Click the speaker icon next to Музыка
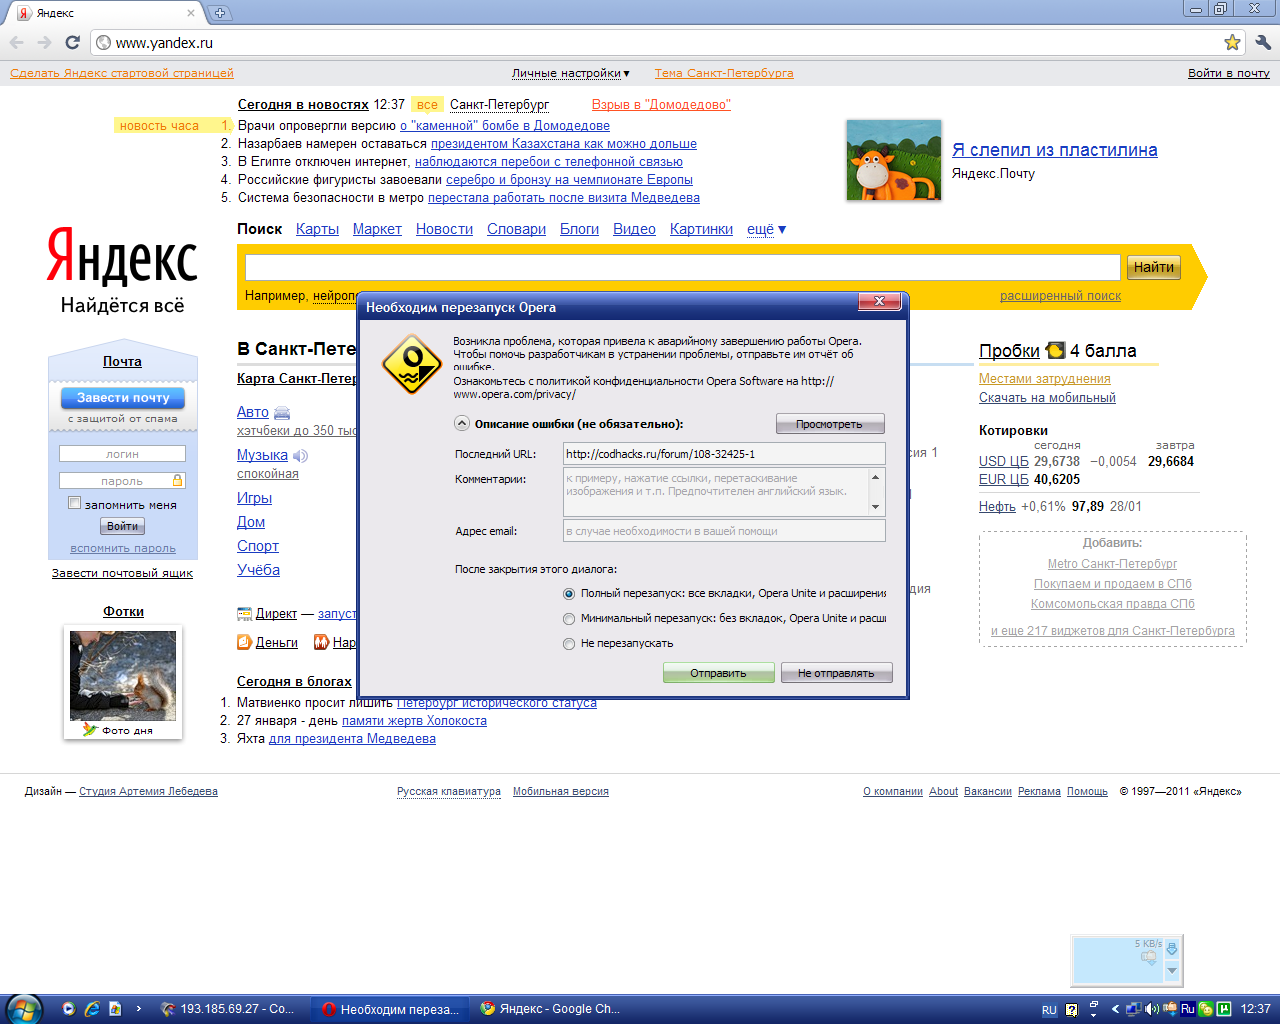The height and width of the screenshot is (1024, 1280). pyautogui.click(x=300, y=455)
